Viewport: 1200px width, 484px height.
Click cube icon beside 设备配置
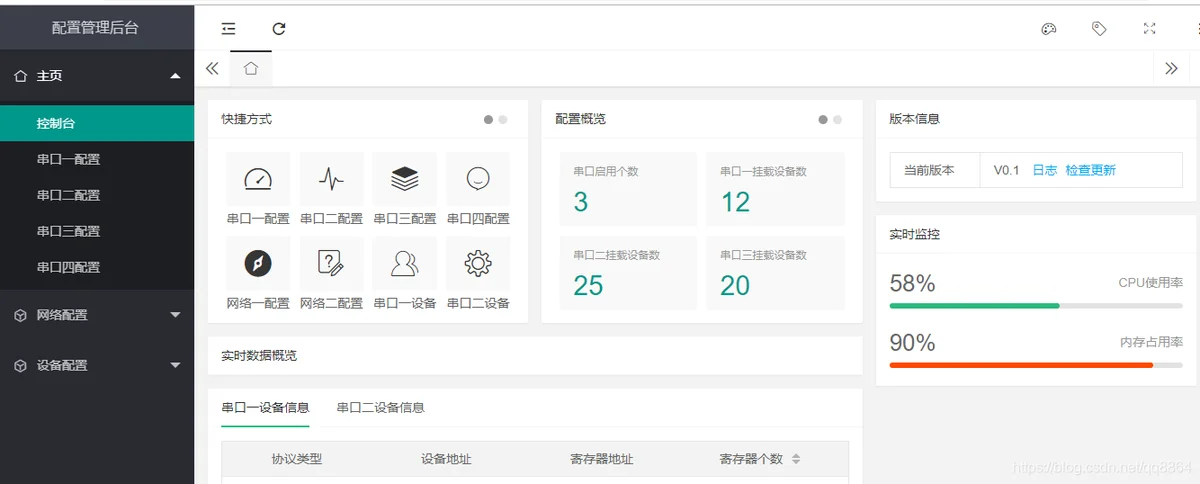pos(20,366)
